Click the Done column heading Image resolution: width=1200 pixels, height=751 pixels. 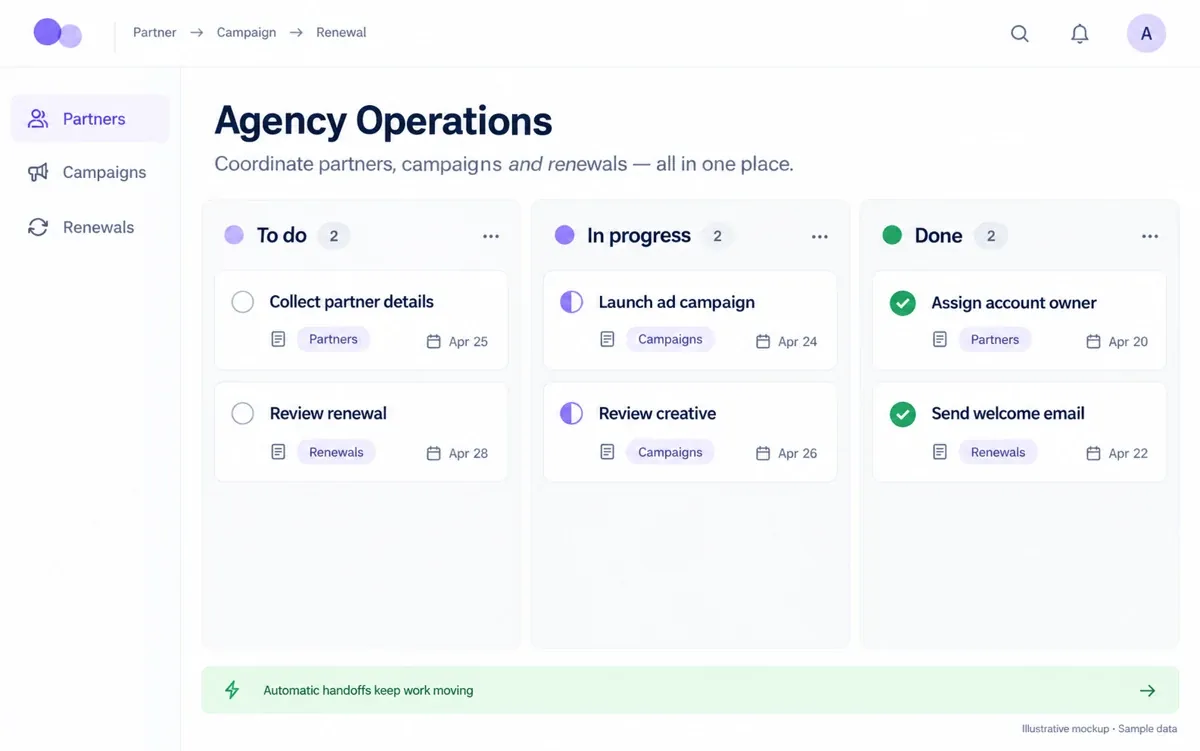[x=938, y=235]
